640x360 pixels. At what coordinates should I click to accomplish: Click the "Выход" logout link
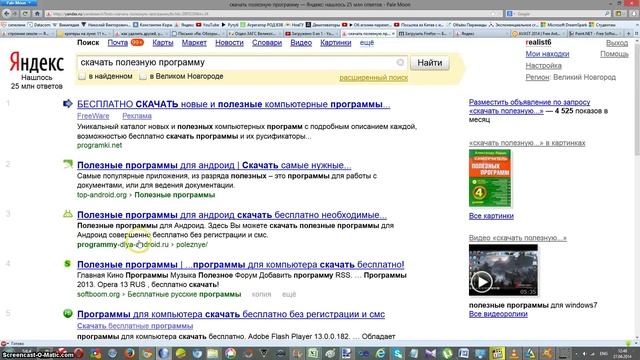[x=617, y=43]
